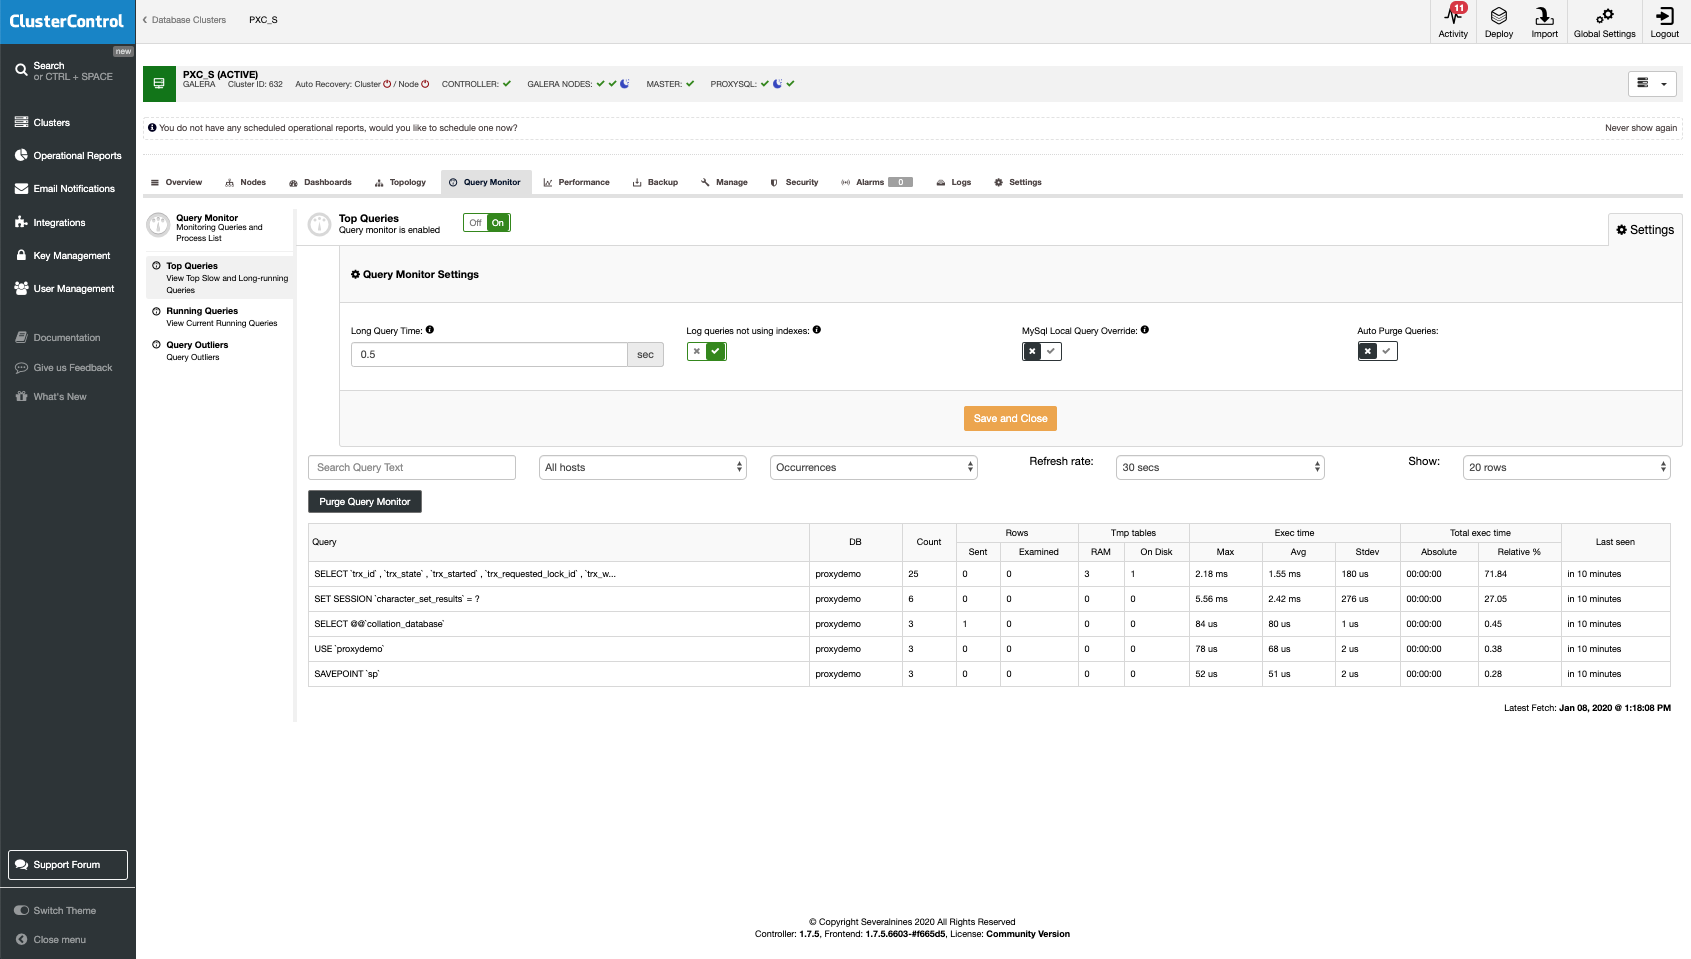Open Clusters from the sidebar
Image resolution: width=1691 pixels, height=959 pixels.
pos(51,122)
